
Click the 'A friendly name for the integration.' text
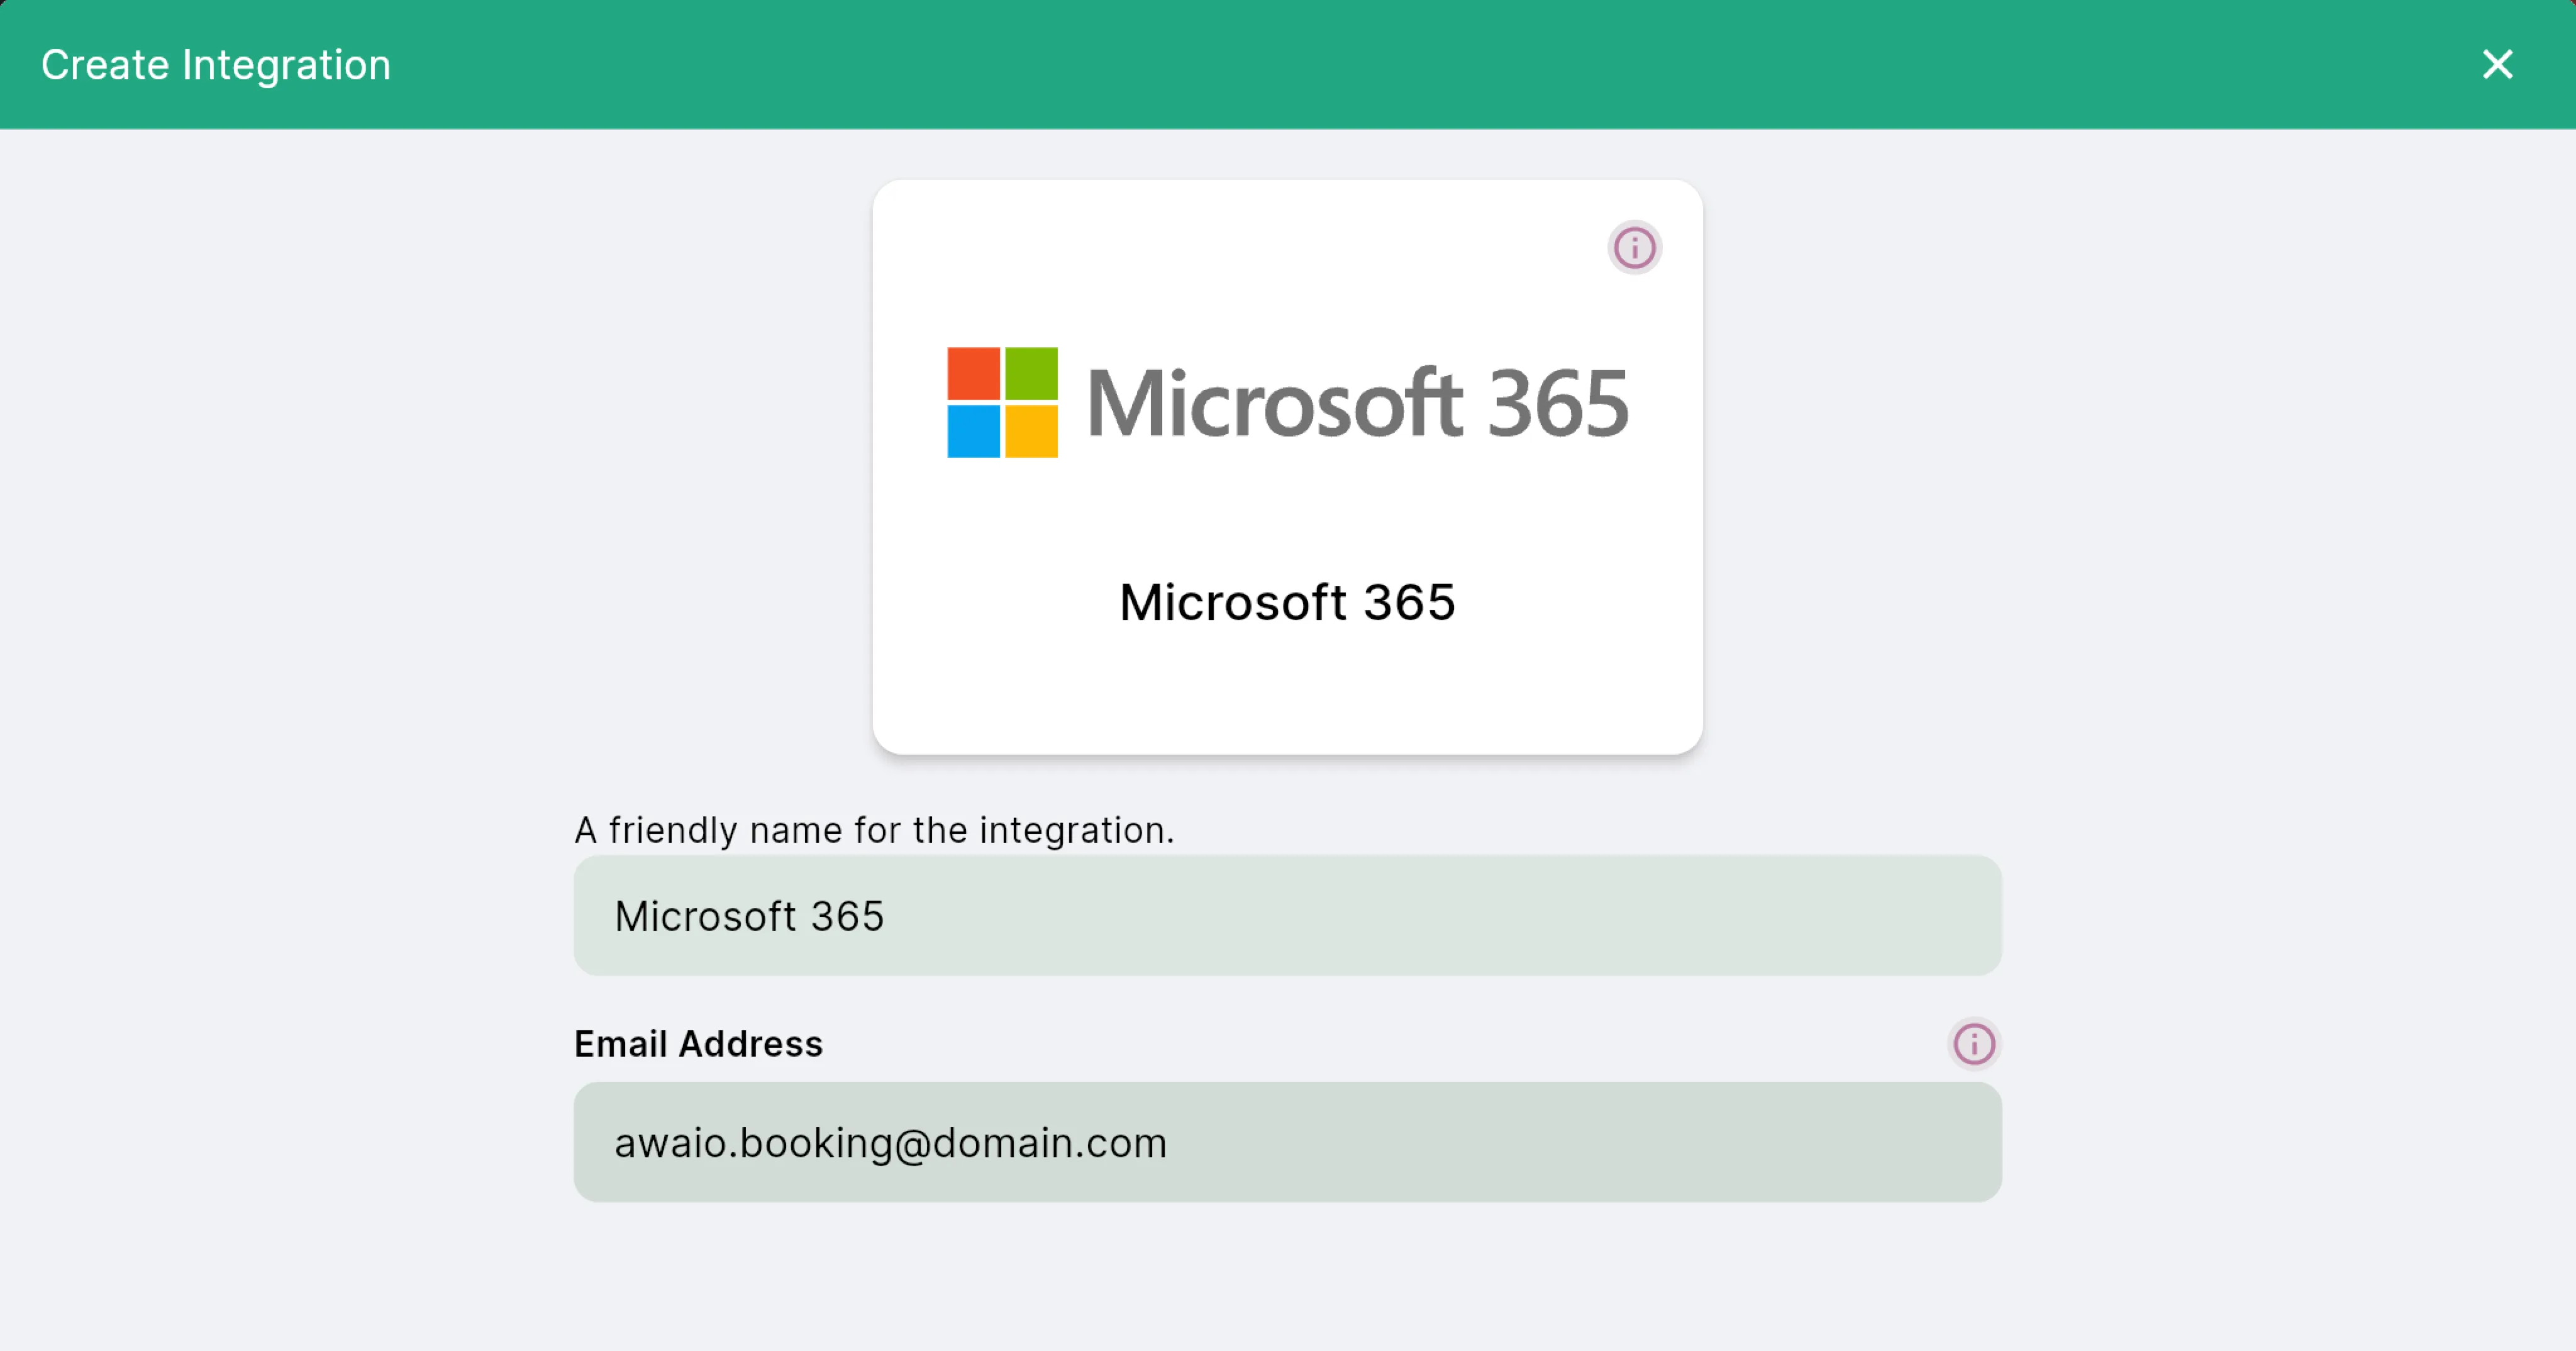[x=874, y=830]
